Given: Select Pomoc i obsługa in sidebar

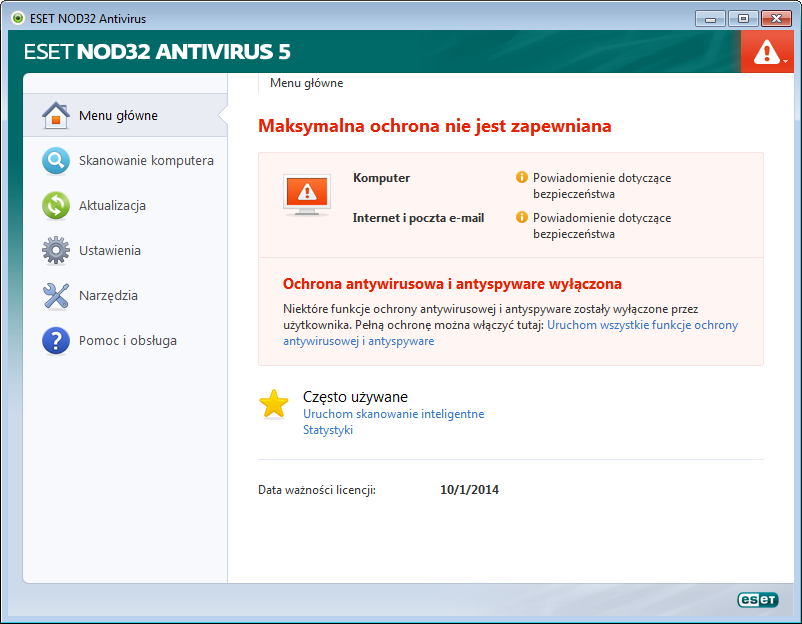Looking at the screenshot, I should point(125,341).
